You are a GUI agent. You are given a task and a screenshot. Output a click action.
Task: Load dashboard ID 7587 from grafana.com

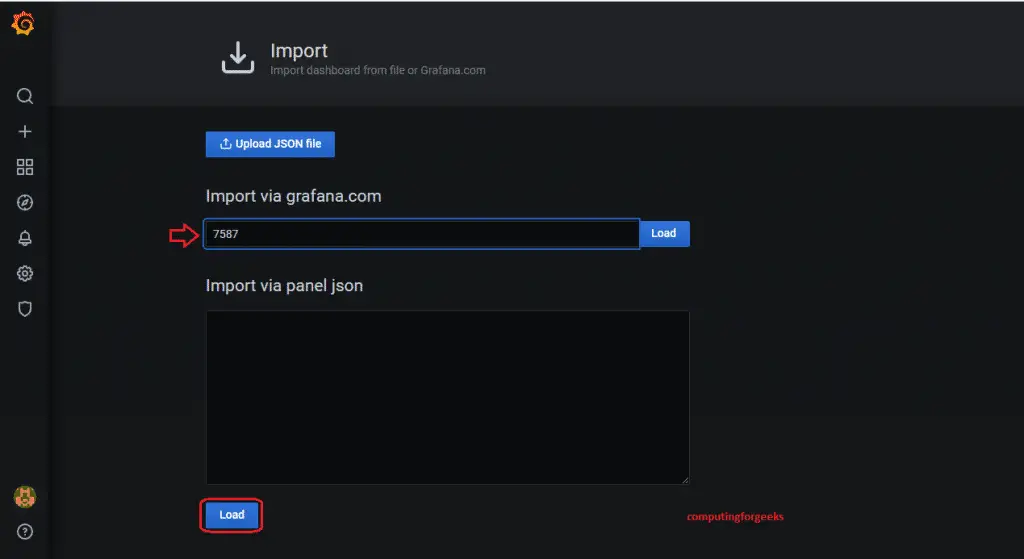(664, 233)
